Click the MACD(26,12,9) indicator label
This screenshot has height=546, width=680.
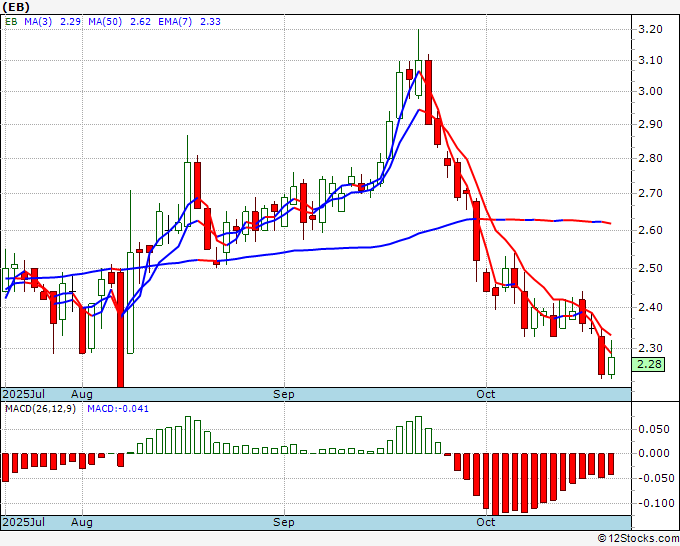click(40, 409)
